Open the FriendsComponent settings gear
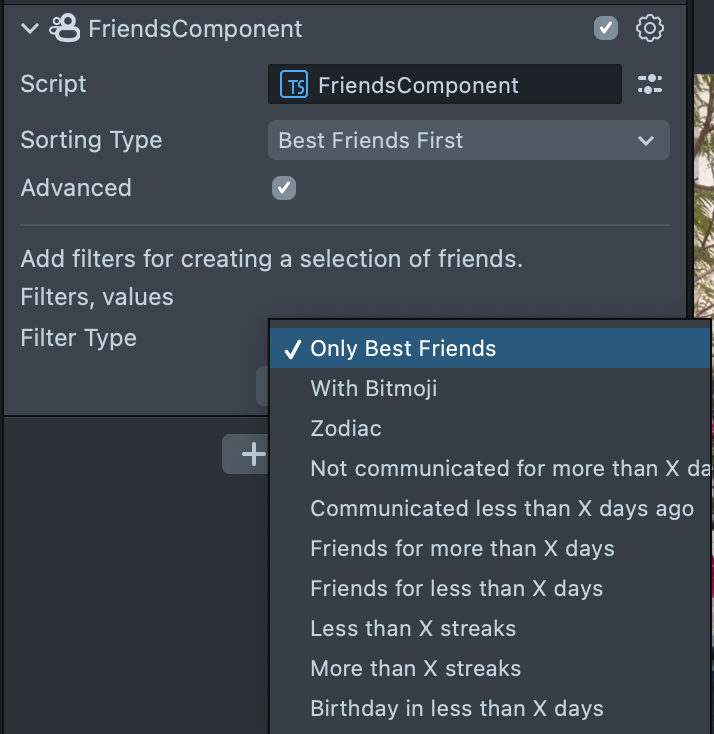This screenshot has height=734, width=714. [x=650, y=28]
